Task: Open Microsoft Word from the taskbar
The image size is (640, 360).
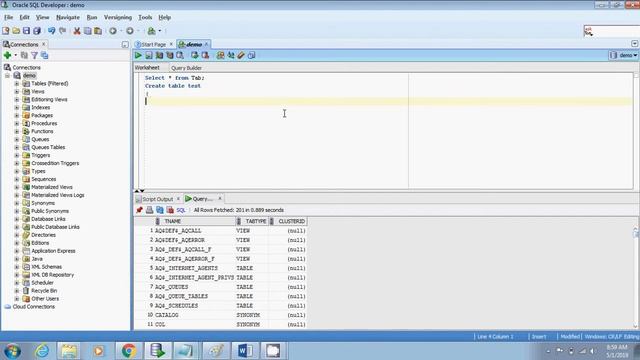Action: (x=245, y=351)
